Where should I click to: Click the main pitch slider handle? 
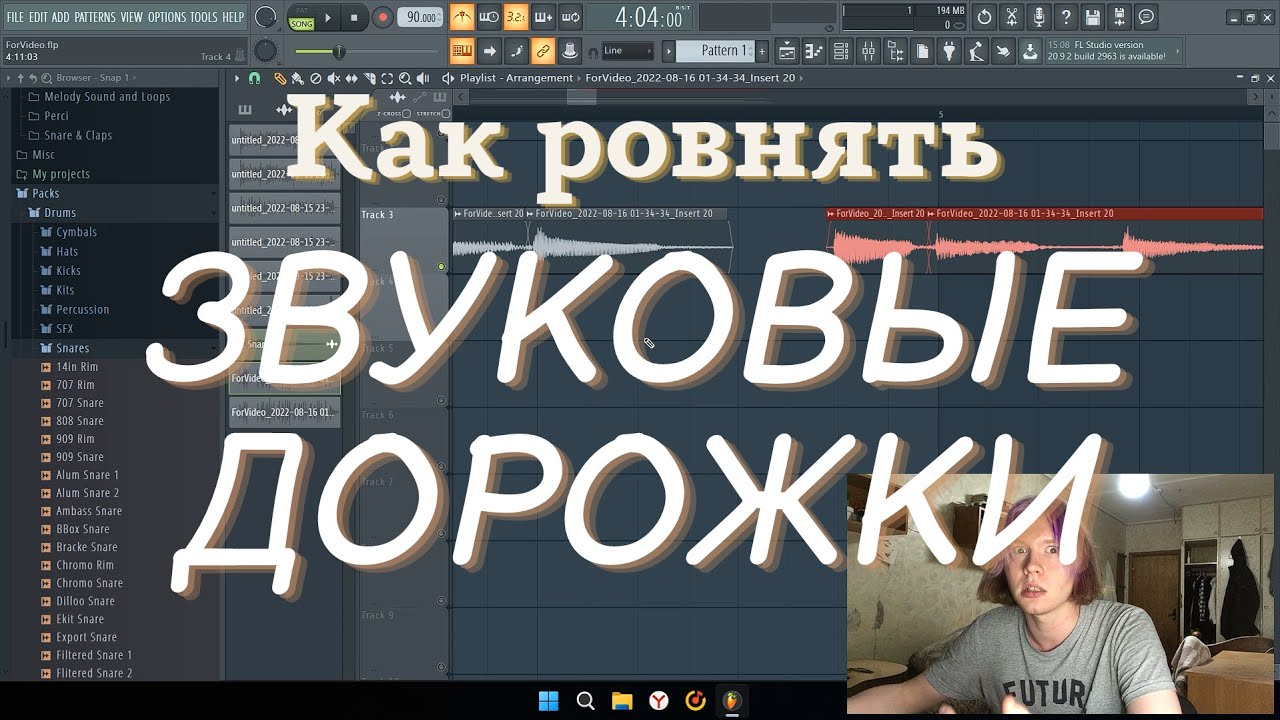[x=338, y=51]
